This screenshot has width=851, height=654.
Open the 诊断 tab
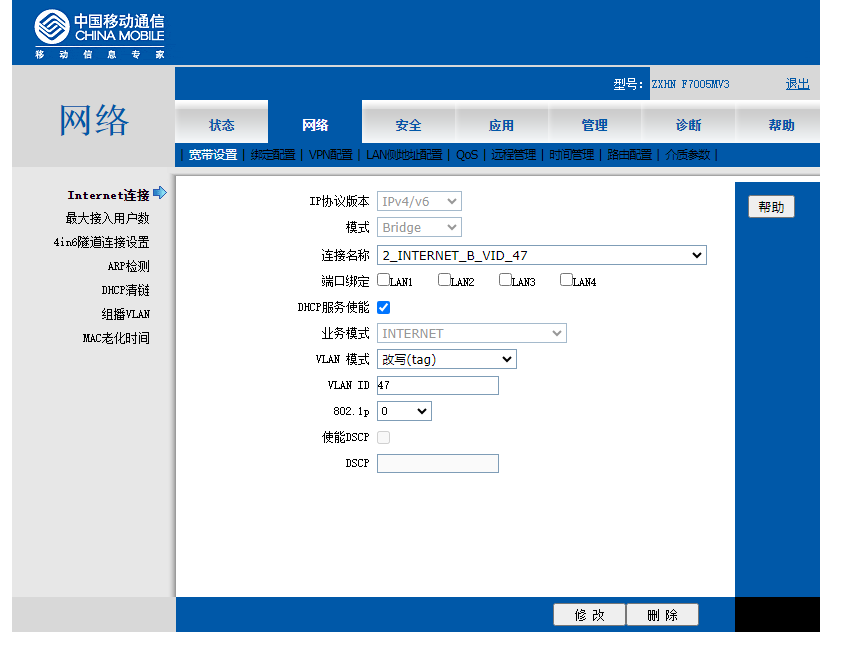688,125
